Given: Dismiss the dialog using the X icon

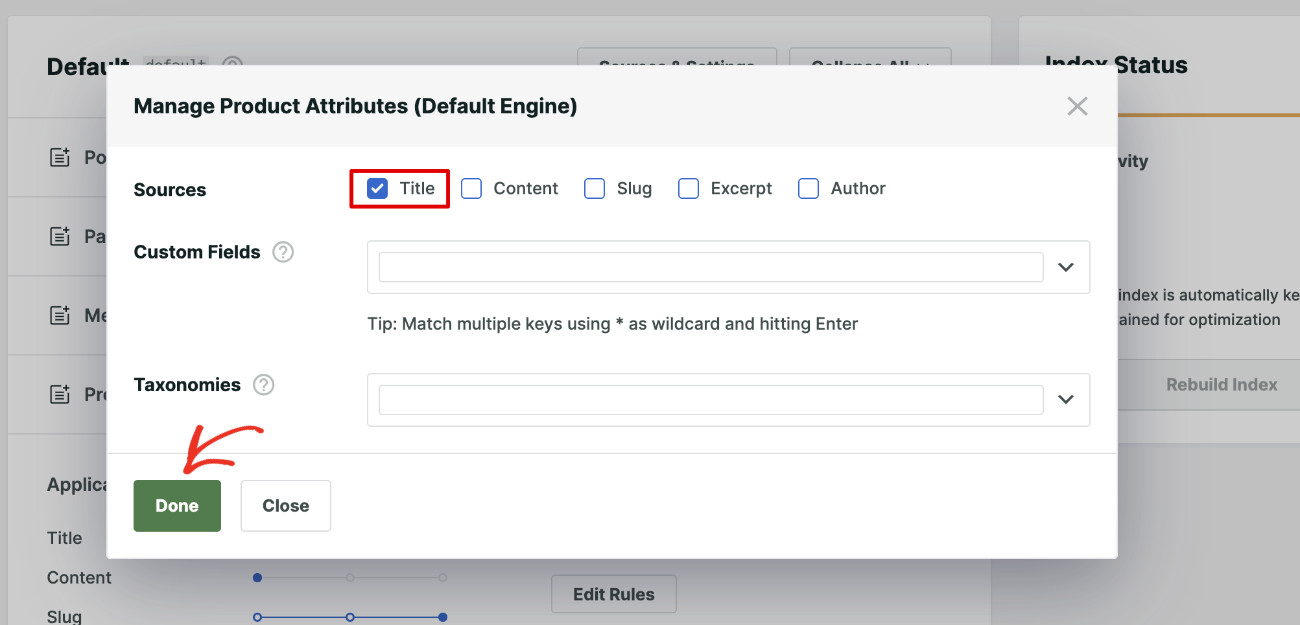Looking at the screenshot, I should [x=1077, y=106].
